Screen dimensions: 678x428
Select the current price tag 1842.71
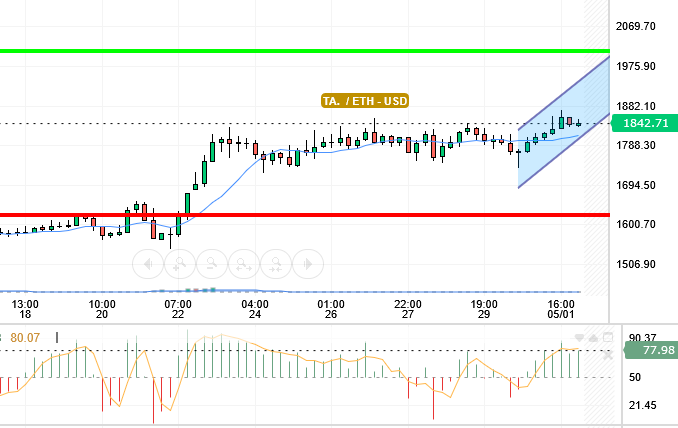[x=645, y=123]
